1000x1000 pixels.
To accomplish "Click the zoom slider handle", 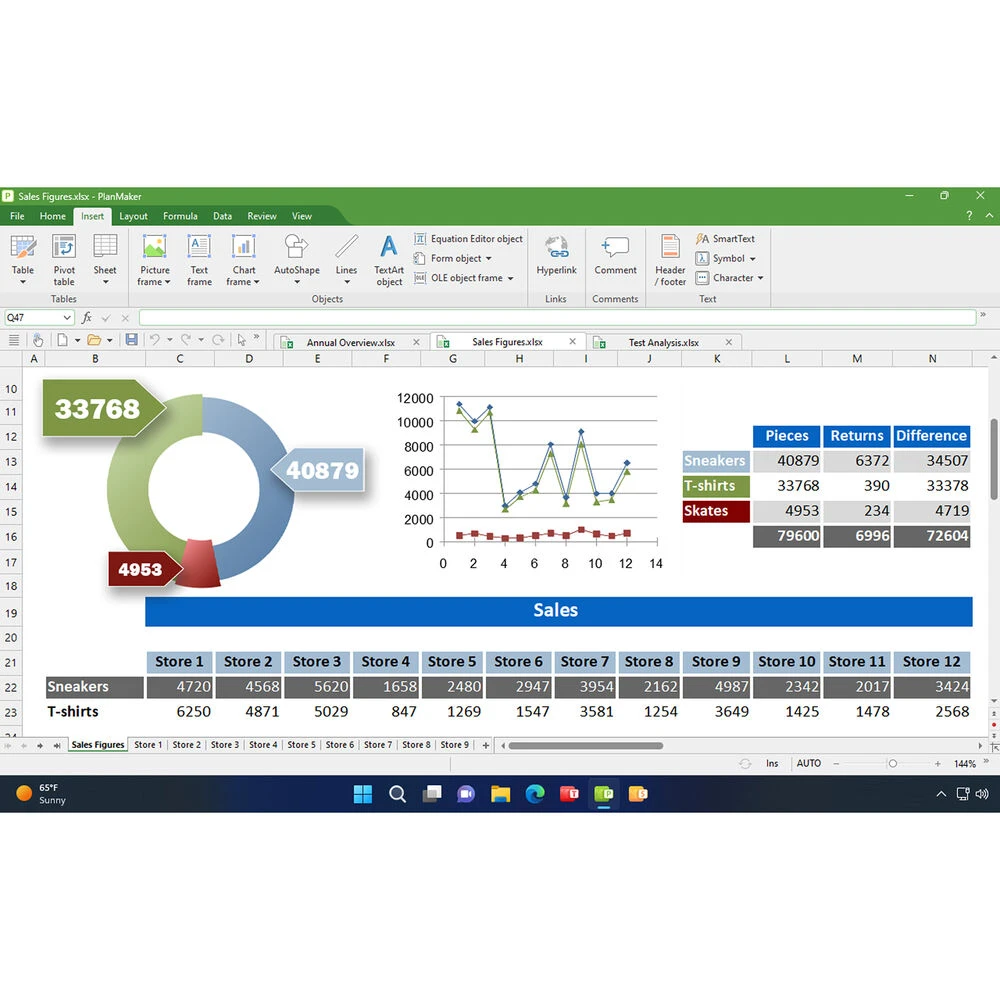I will pos(893,763).
